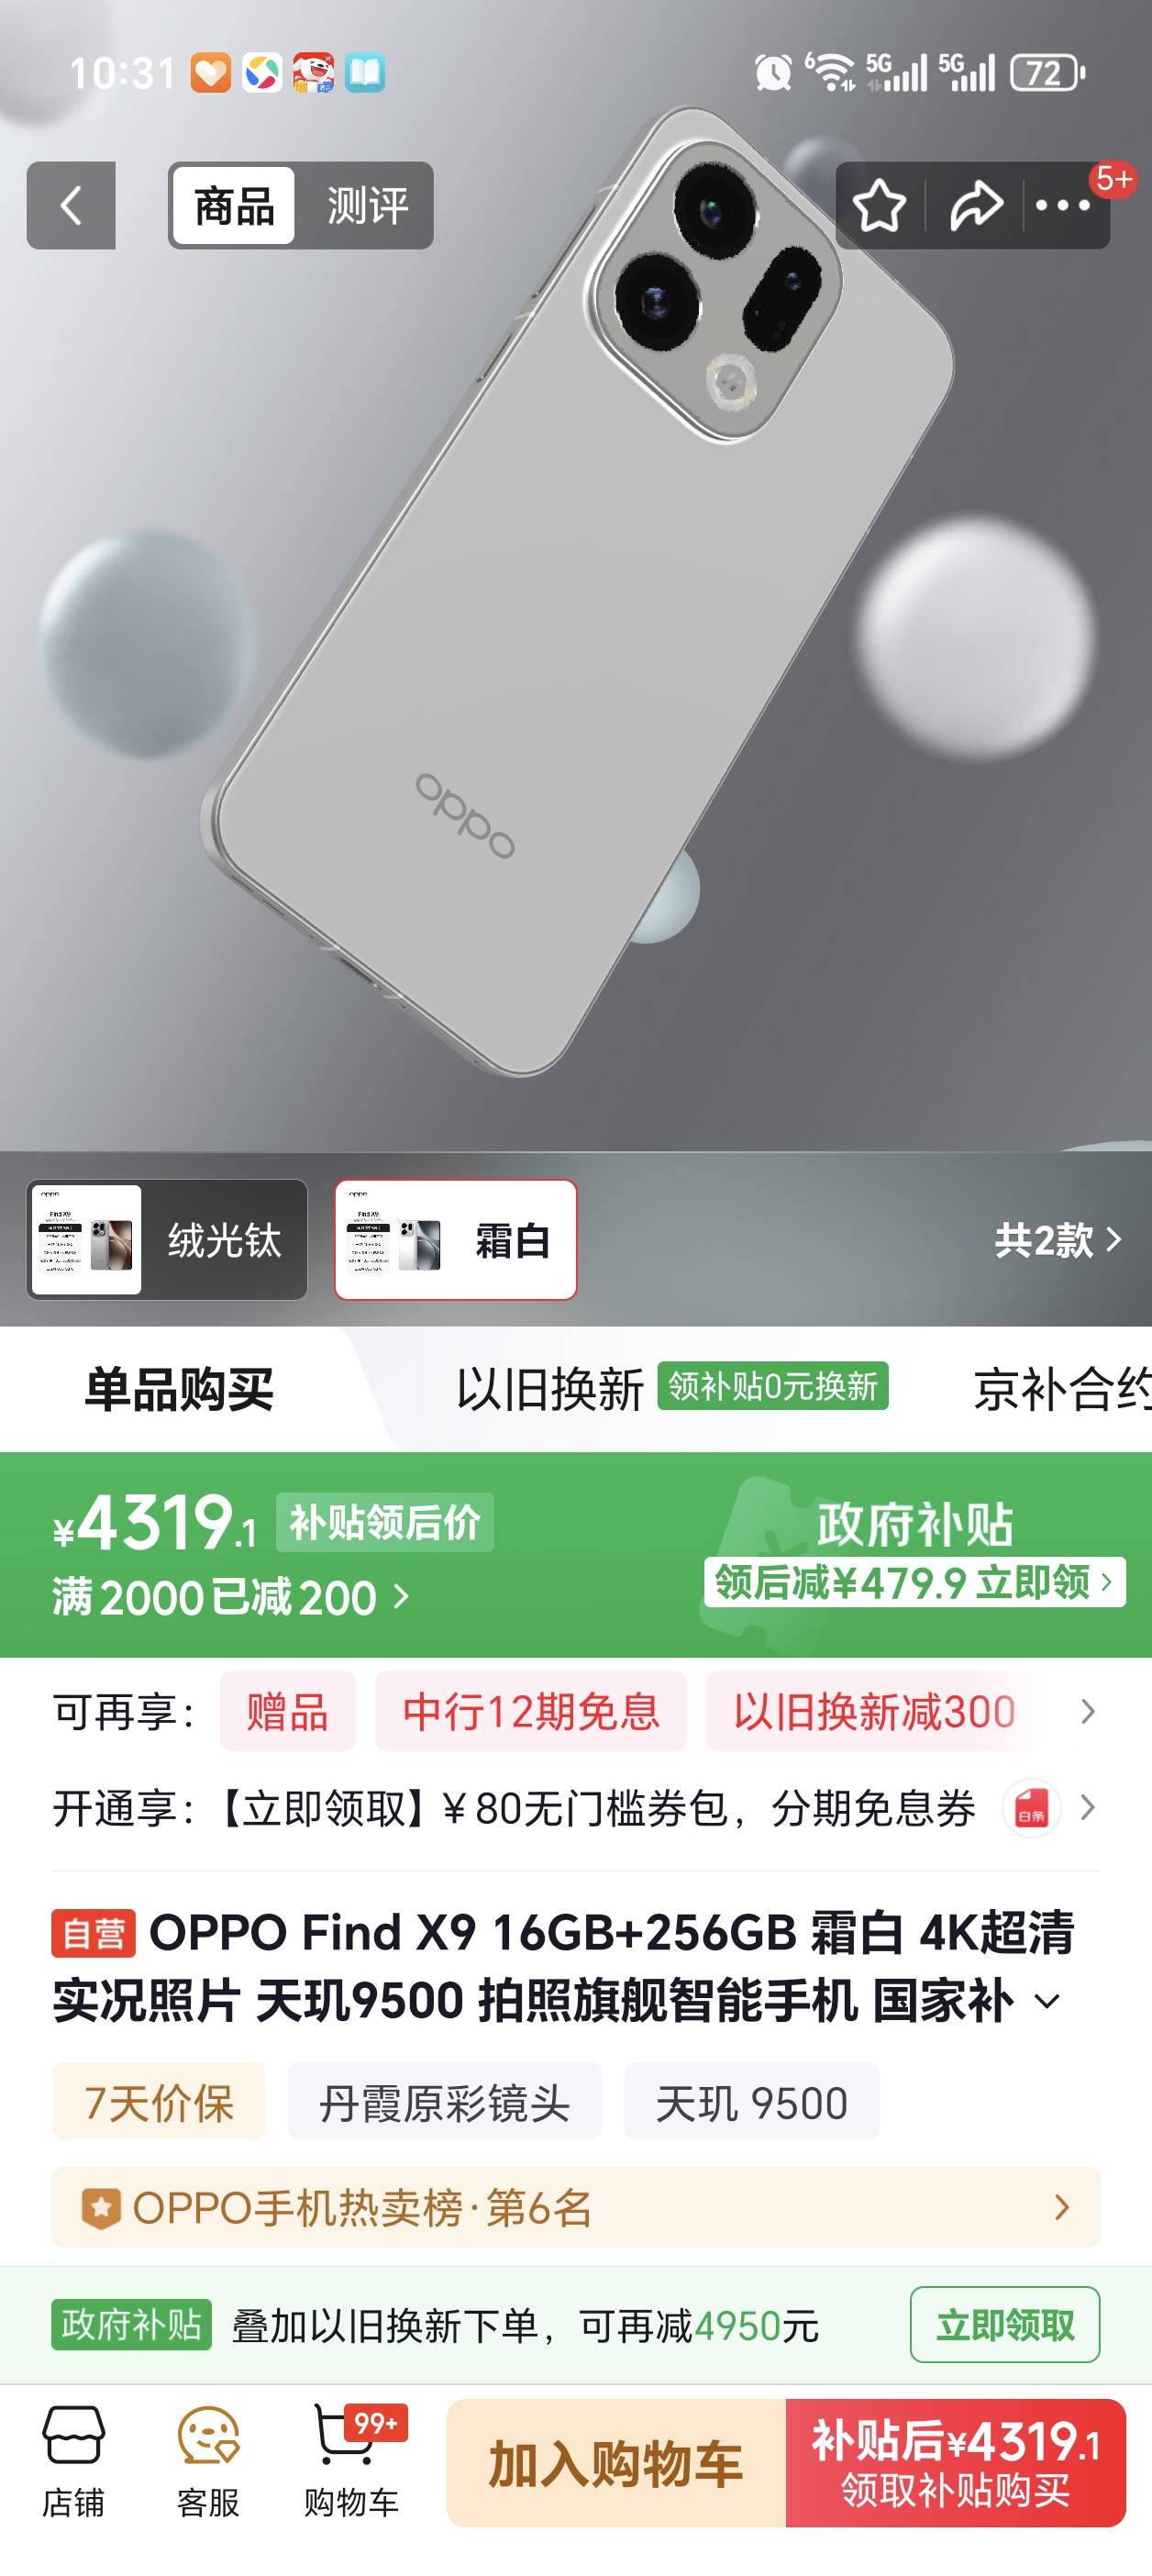Expand the product title chevron
The image size is (1152, 2576).
[1047, 2002]
